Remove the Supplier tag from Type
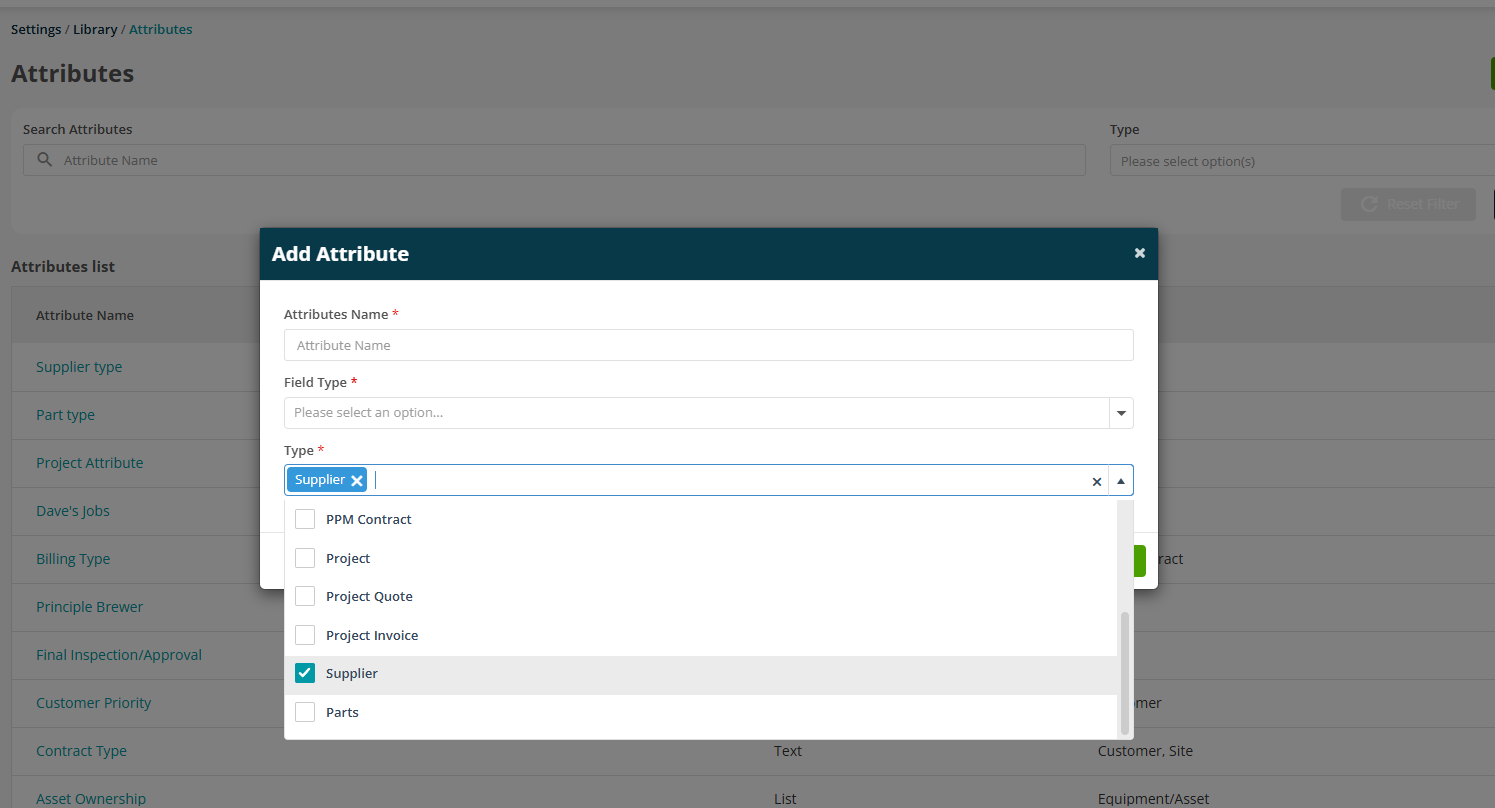1495x808 pixels. click(357, 480)
